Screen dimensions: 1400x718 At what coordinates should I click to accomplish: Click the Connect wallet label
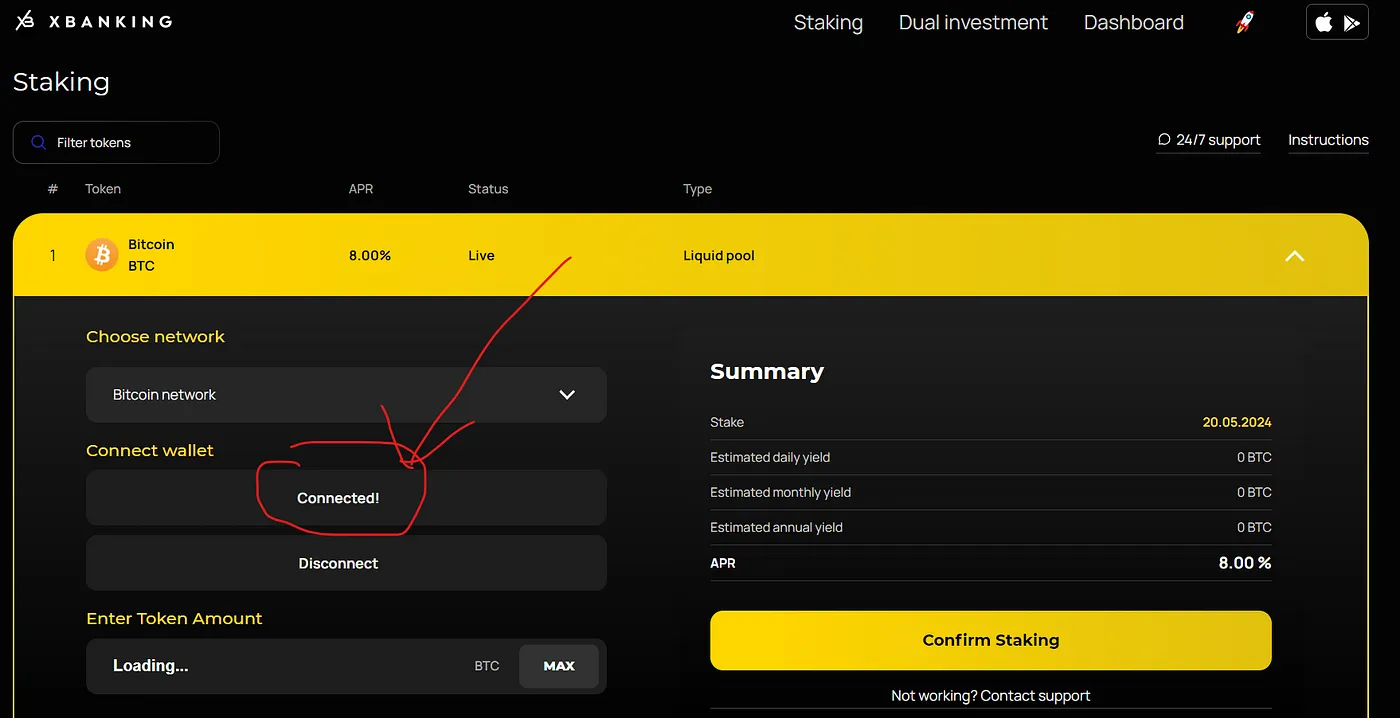[x=150, y=450]
